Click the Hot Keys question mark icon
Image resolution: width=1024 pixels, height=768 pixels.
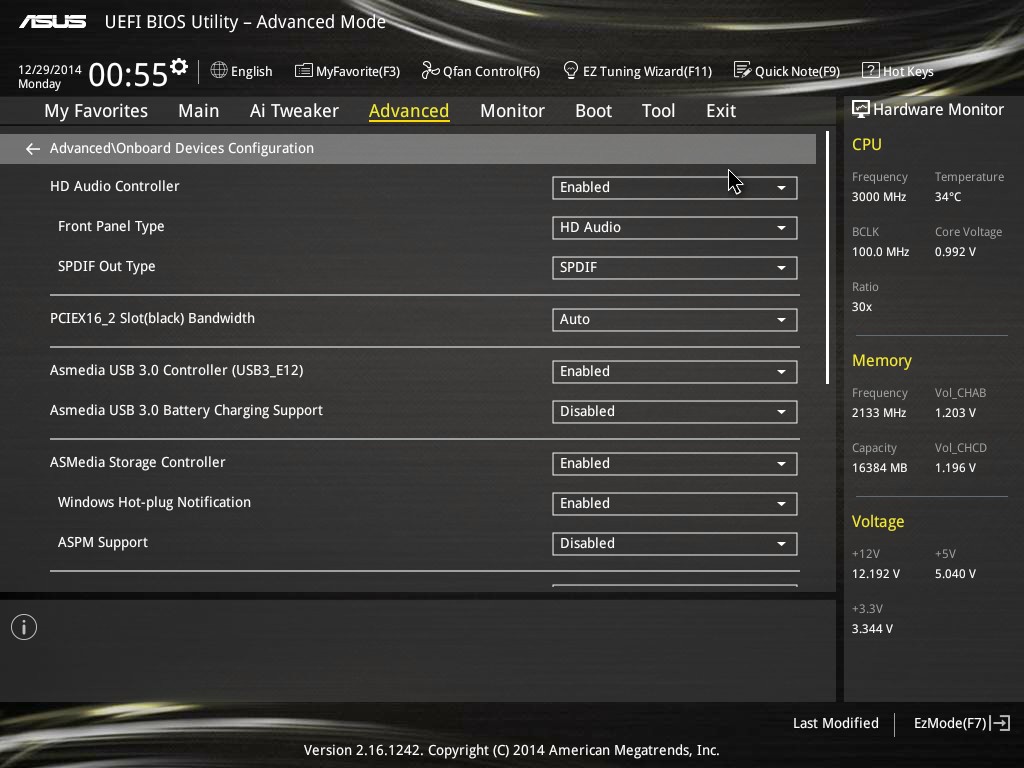click(x=871, y=71)
